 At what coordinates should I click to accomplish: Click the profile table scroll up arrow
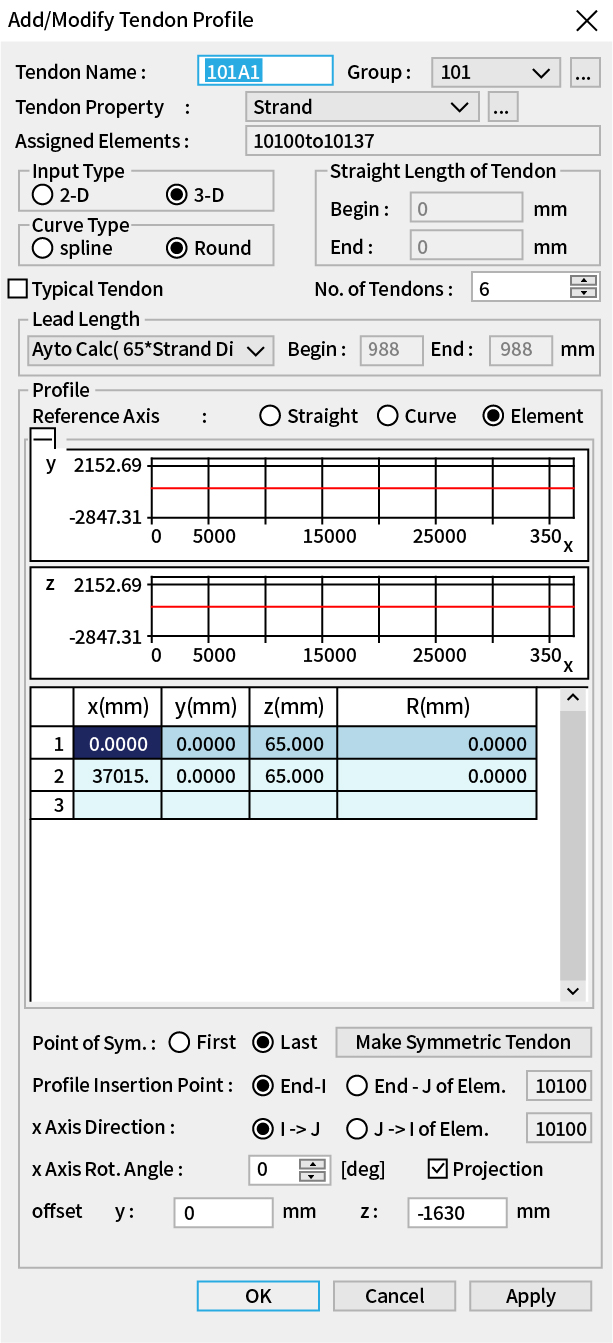coord(573,698)
